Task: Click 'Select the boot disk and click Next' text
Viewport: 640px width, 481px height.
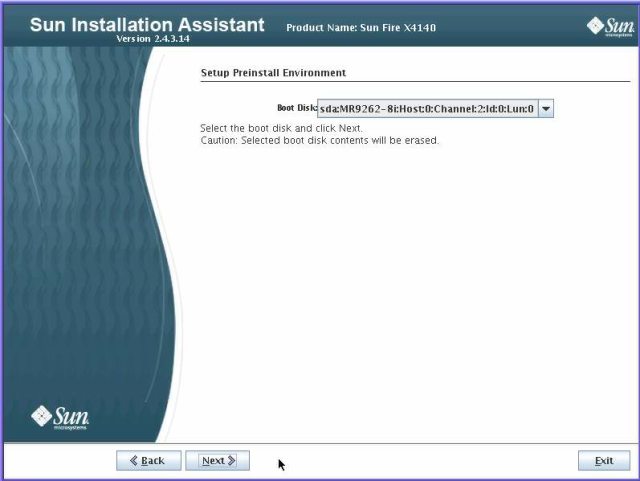Action: [281, 128]
